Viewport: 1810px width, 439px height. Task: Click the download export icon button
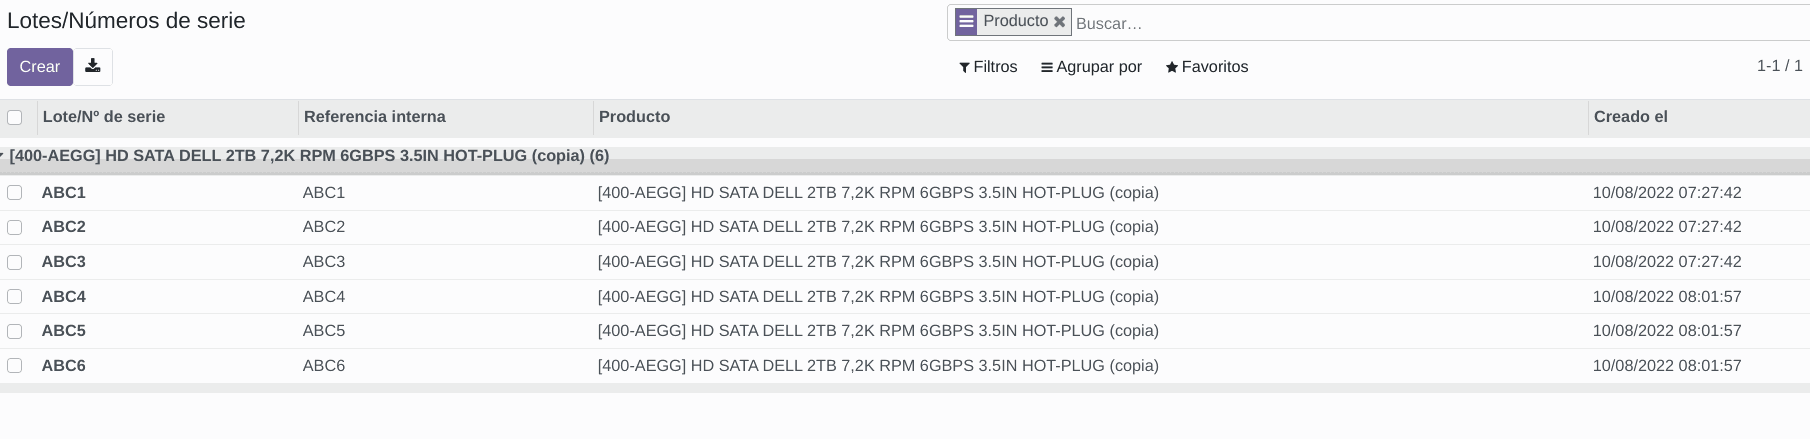93,67
